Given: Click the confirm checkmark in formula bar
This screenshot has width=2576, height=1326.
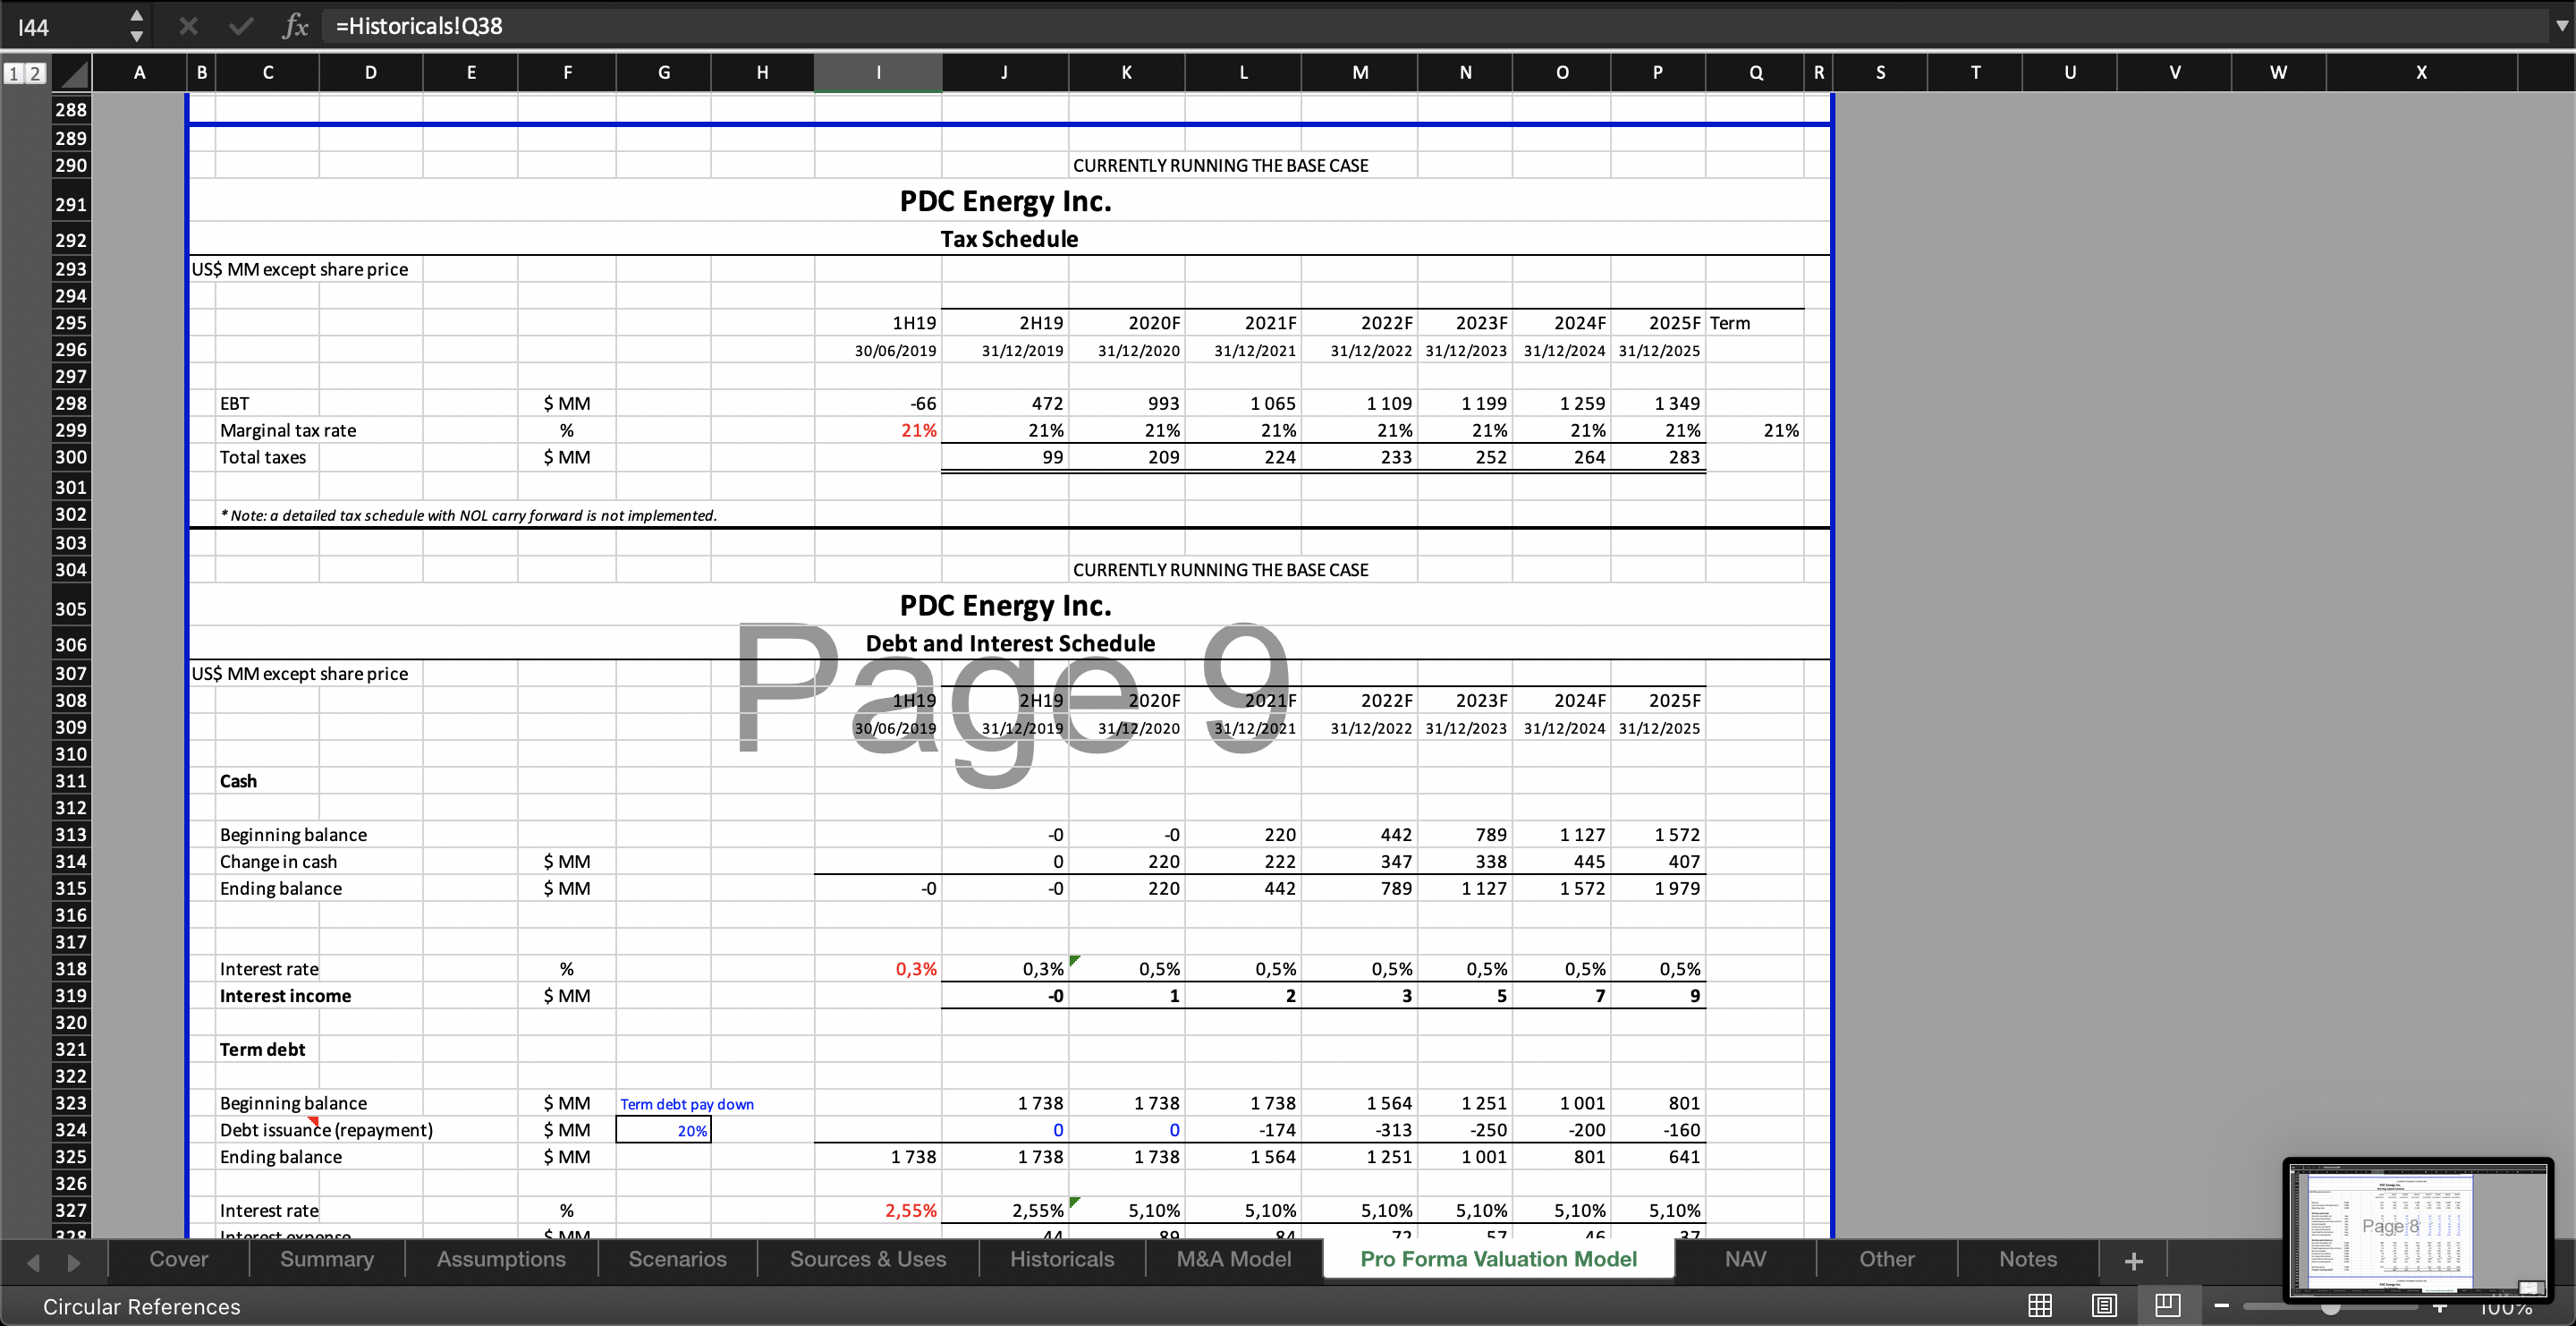Looking at the screenshot, I should point(241,26).
